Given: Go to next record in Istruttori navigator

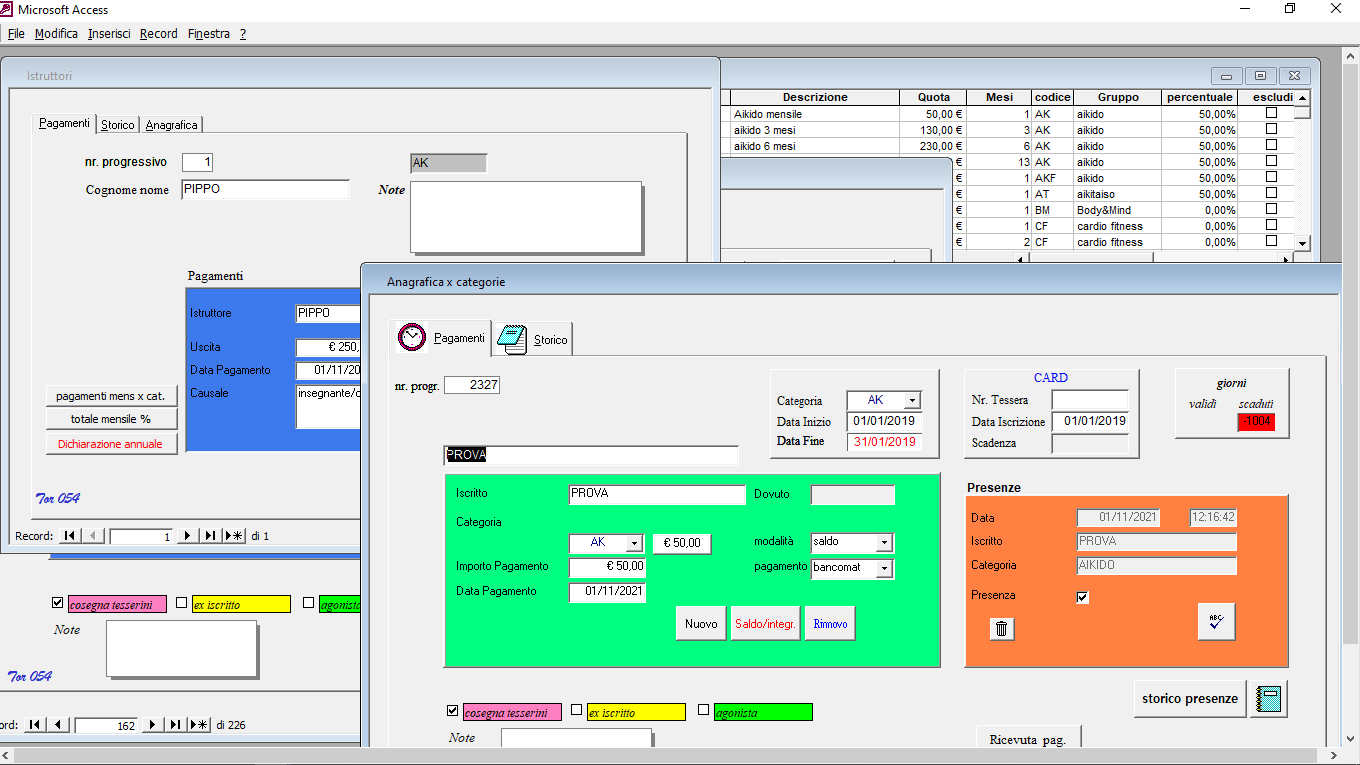Looking at the screenshot, I should tap(187, 536).
